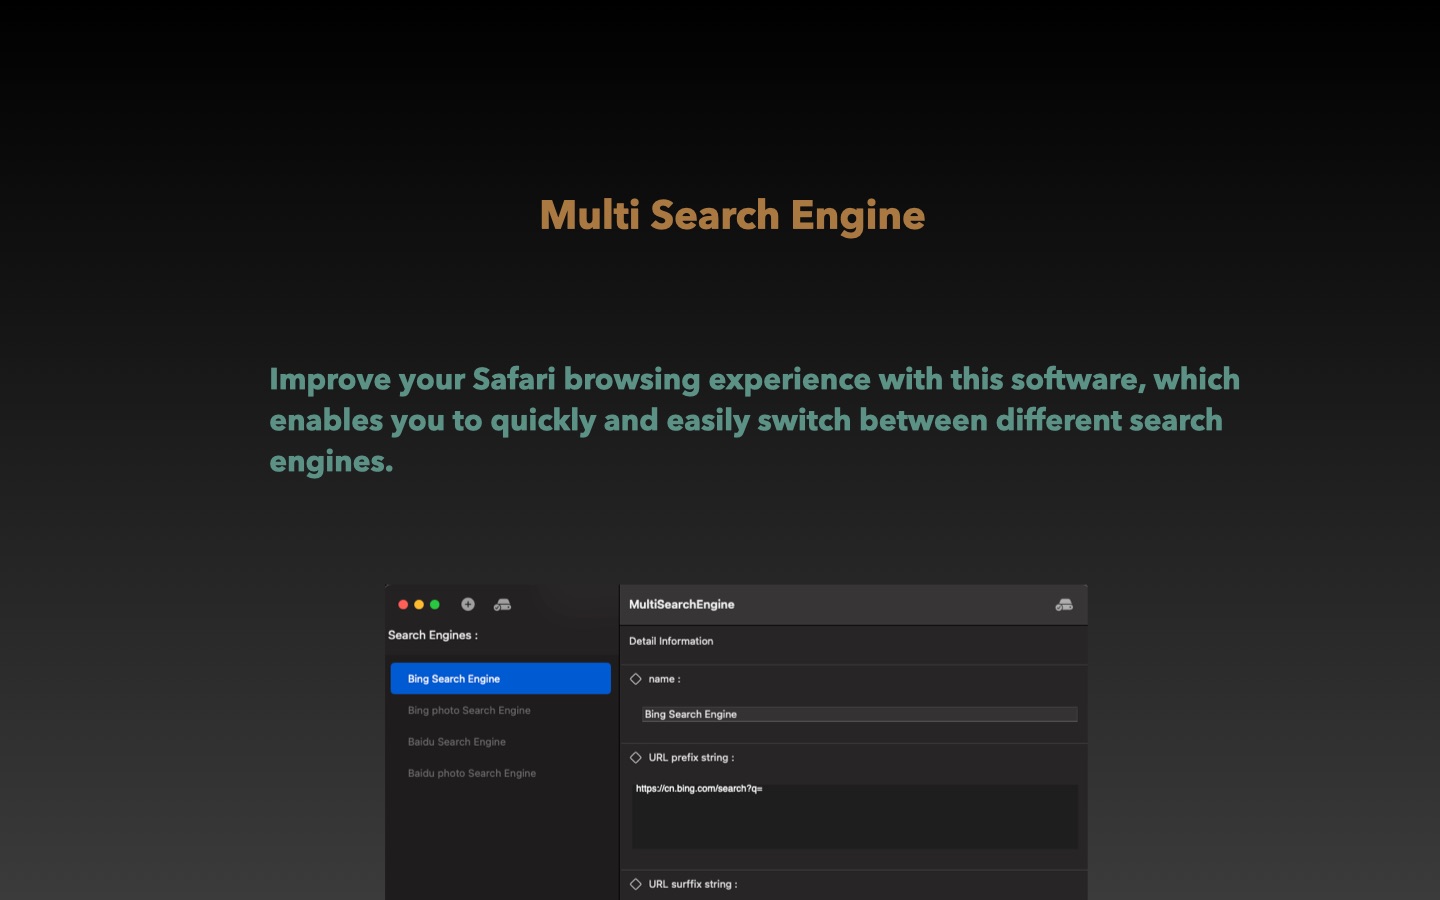Click the name : label
This screenshot has height=900, width=1440.
point(664,679)
